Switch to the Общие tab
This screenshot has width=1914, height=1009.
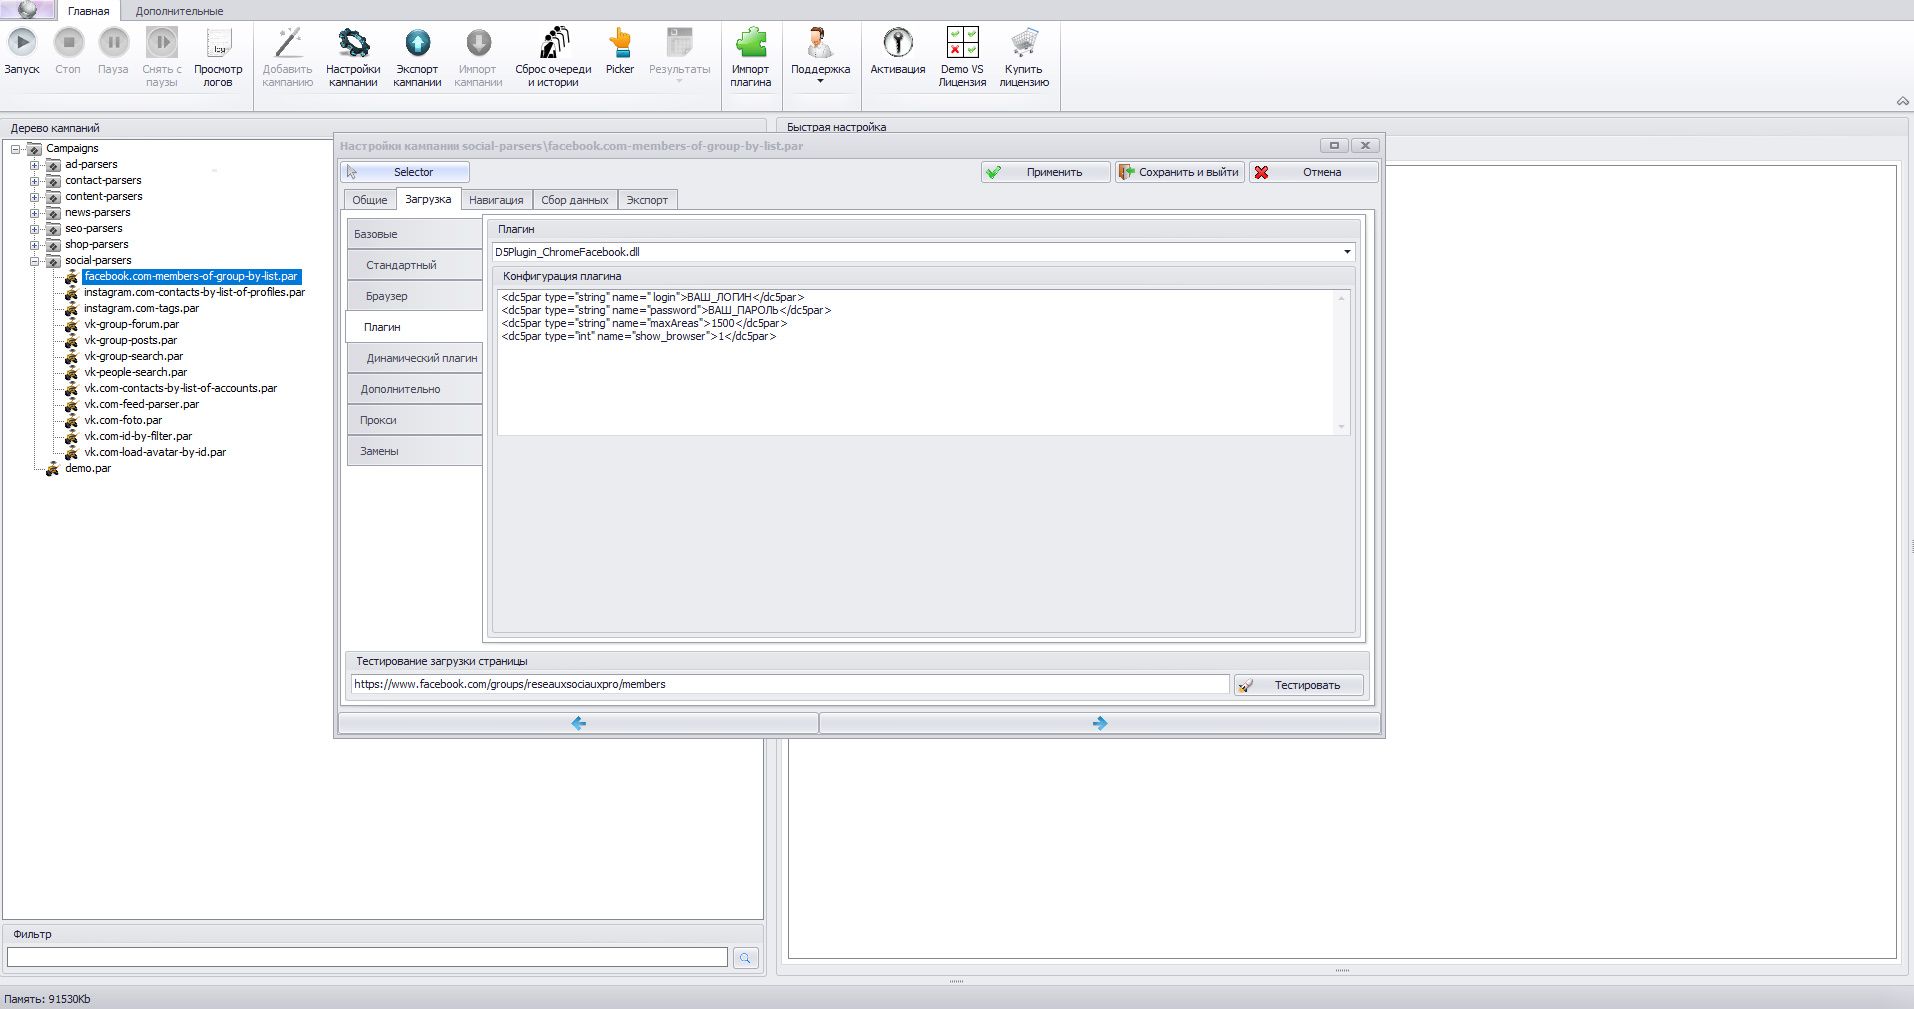[370, 200]
